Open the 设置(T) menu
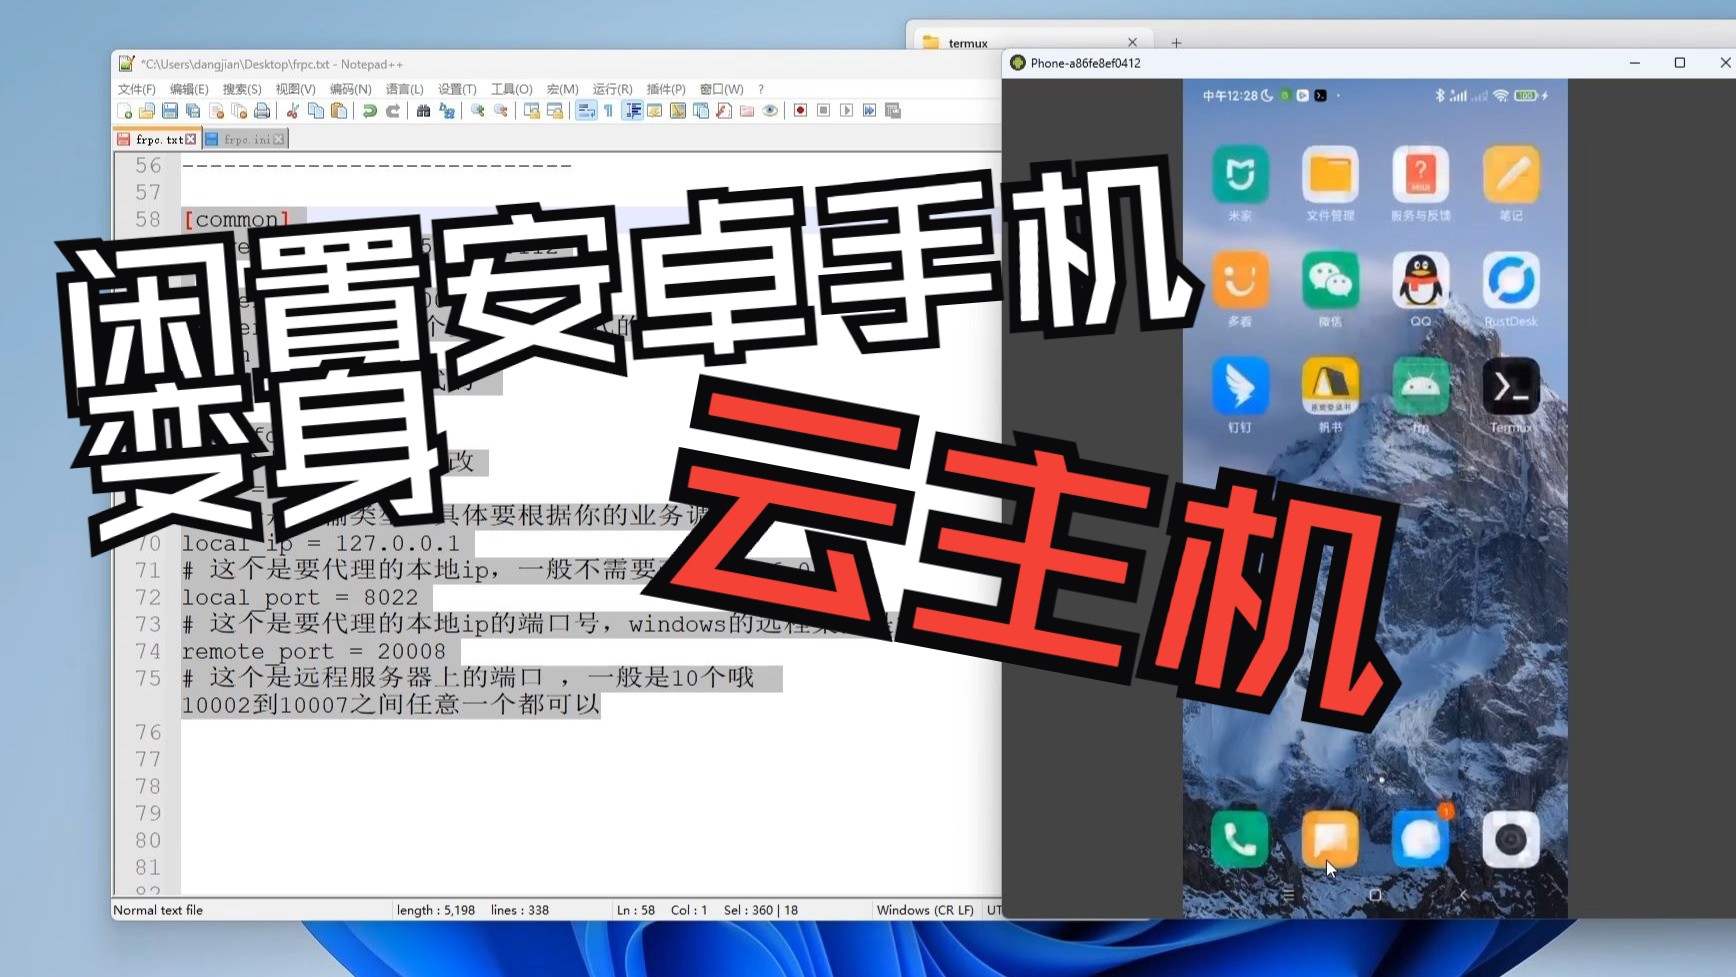This screenshot has height=977, width=1736. tap(457, 89)
